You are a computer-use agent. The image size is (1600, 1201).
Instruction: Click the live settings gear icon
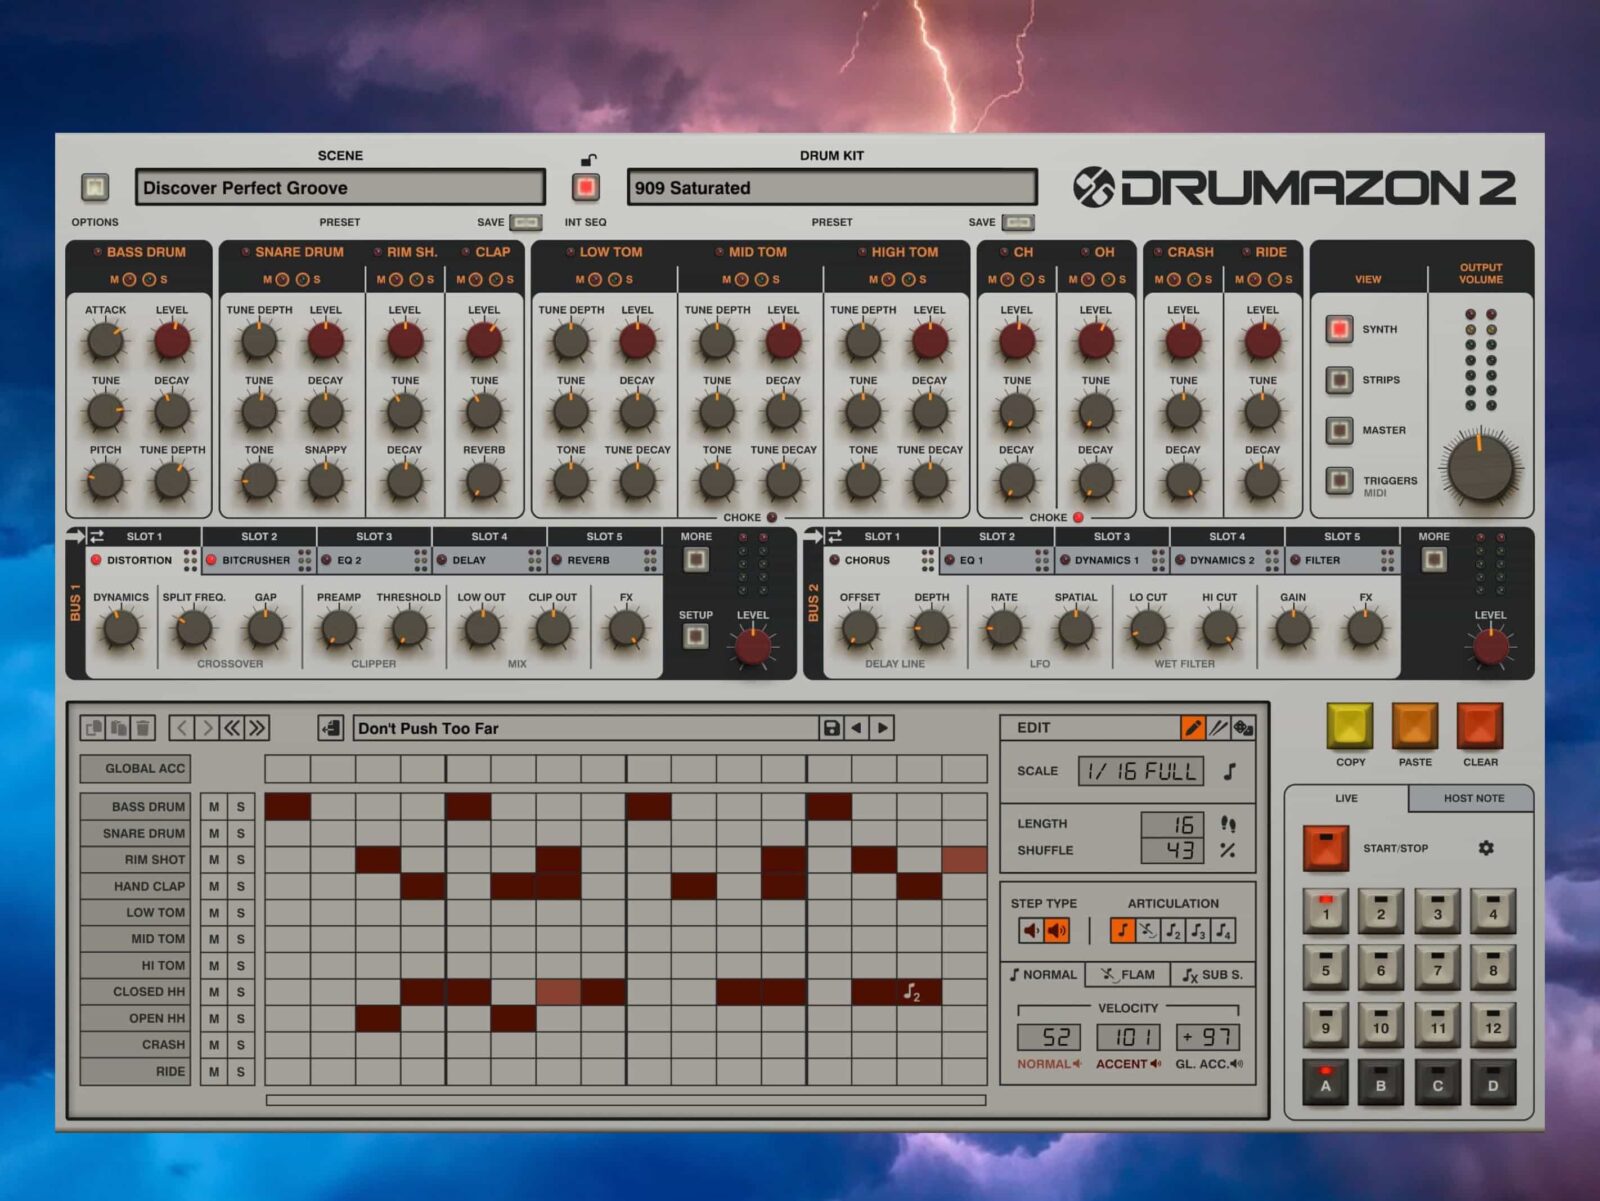[x=1486, y=848]
